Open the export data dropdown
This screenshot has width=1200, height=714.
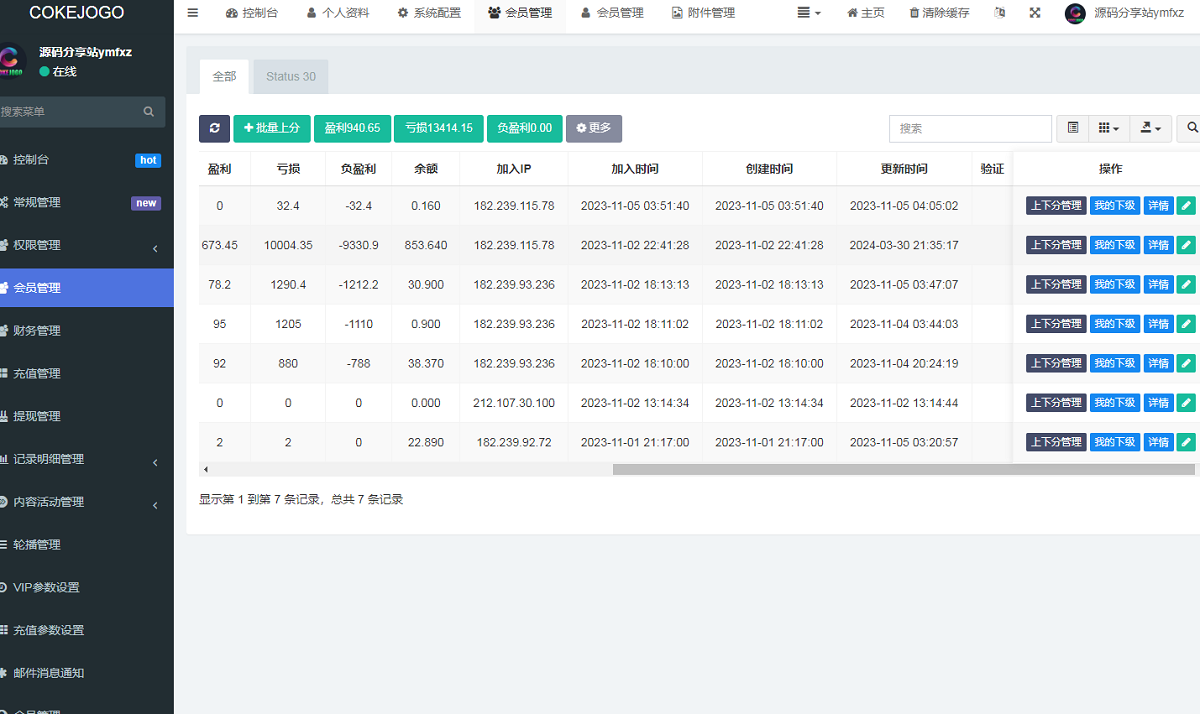point(1150,128)
